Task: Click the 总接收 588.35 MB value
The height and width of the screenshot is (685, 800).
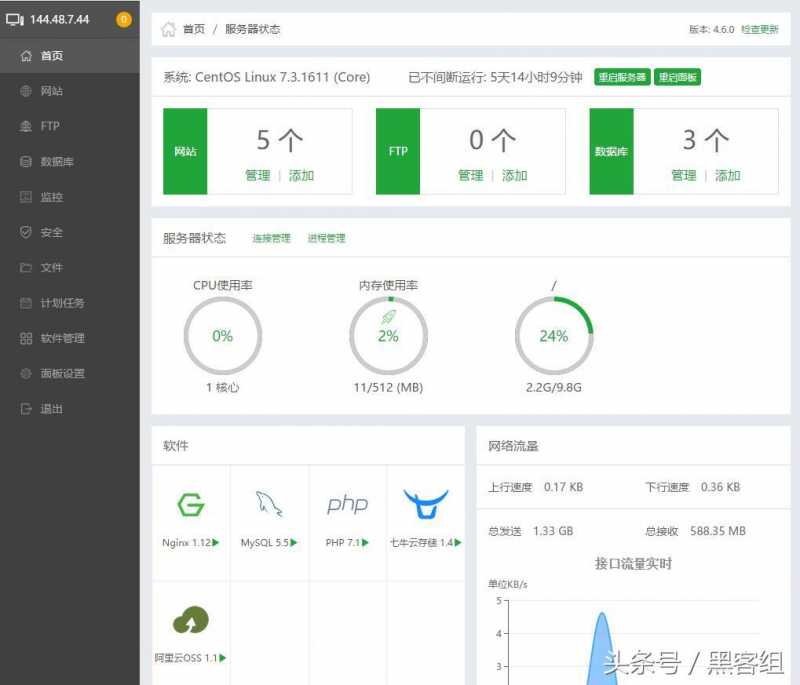Action: (718, 531)
